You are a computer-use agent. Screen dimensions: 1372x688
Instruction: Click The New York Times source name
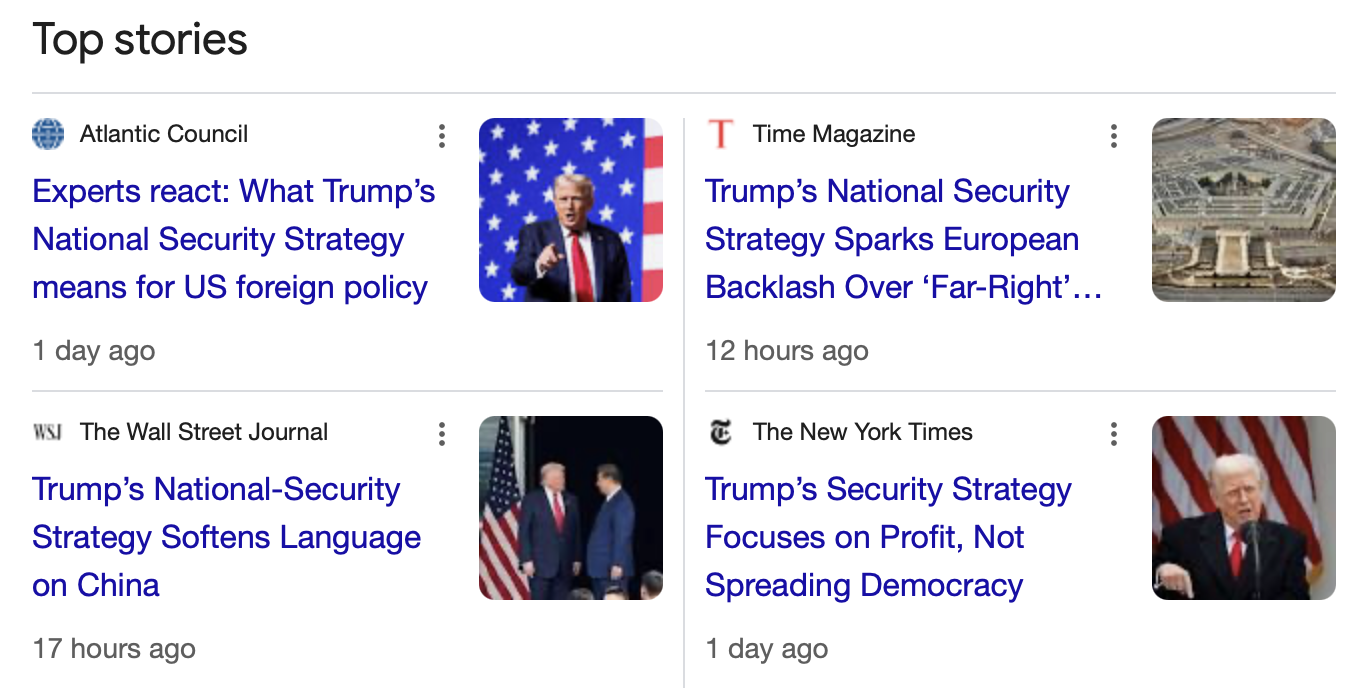click(x=862, y=432)
